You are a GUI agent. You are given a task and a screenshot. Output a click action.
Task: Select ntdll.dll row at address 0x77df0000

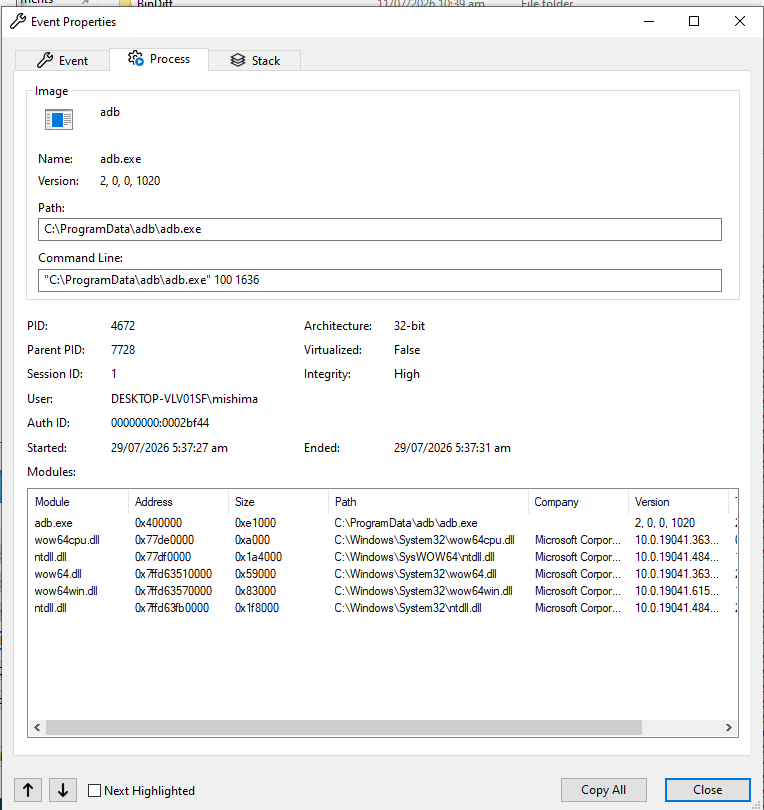(383, 557)
